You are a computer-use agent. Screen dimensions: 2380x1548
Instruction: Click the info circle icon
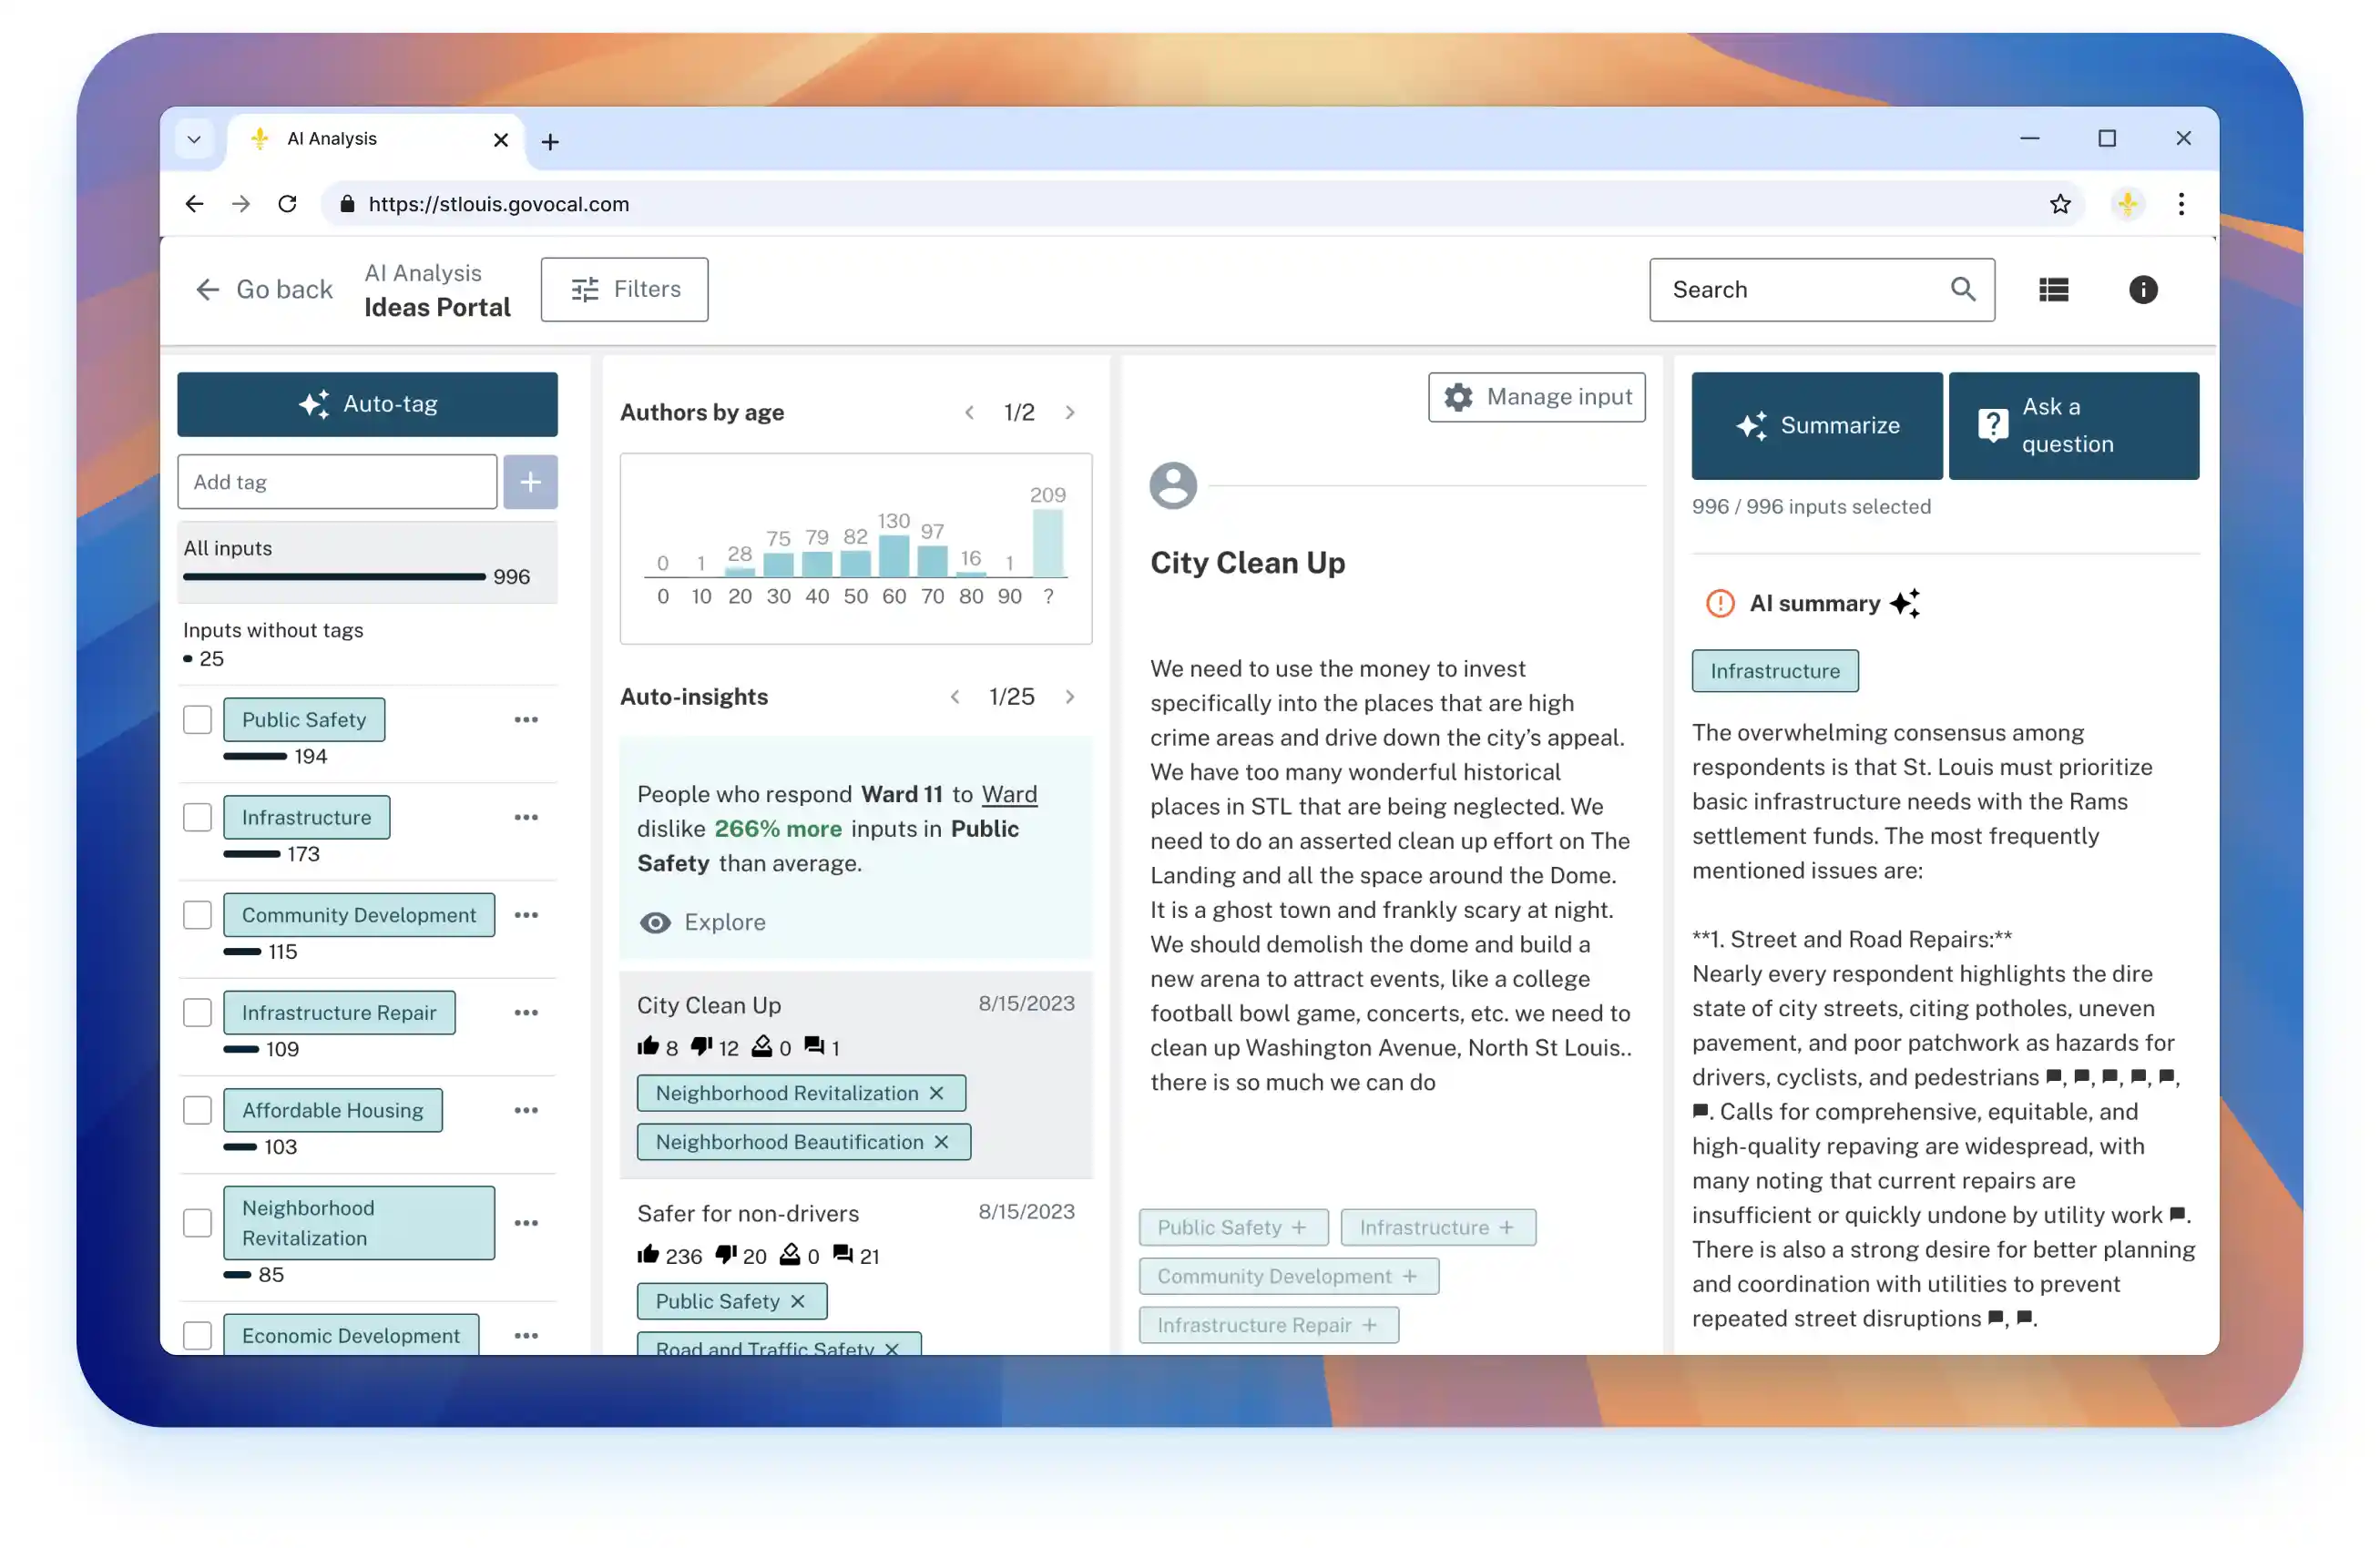(2142, 290)
